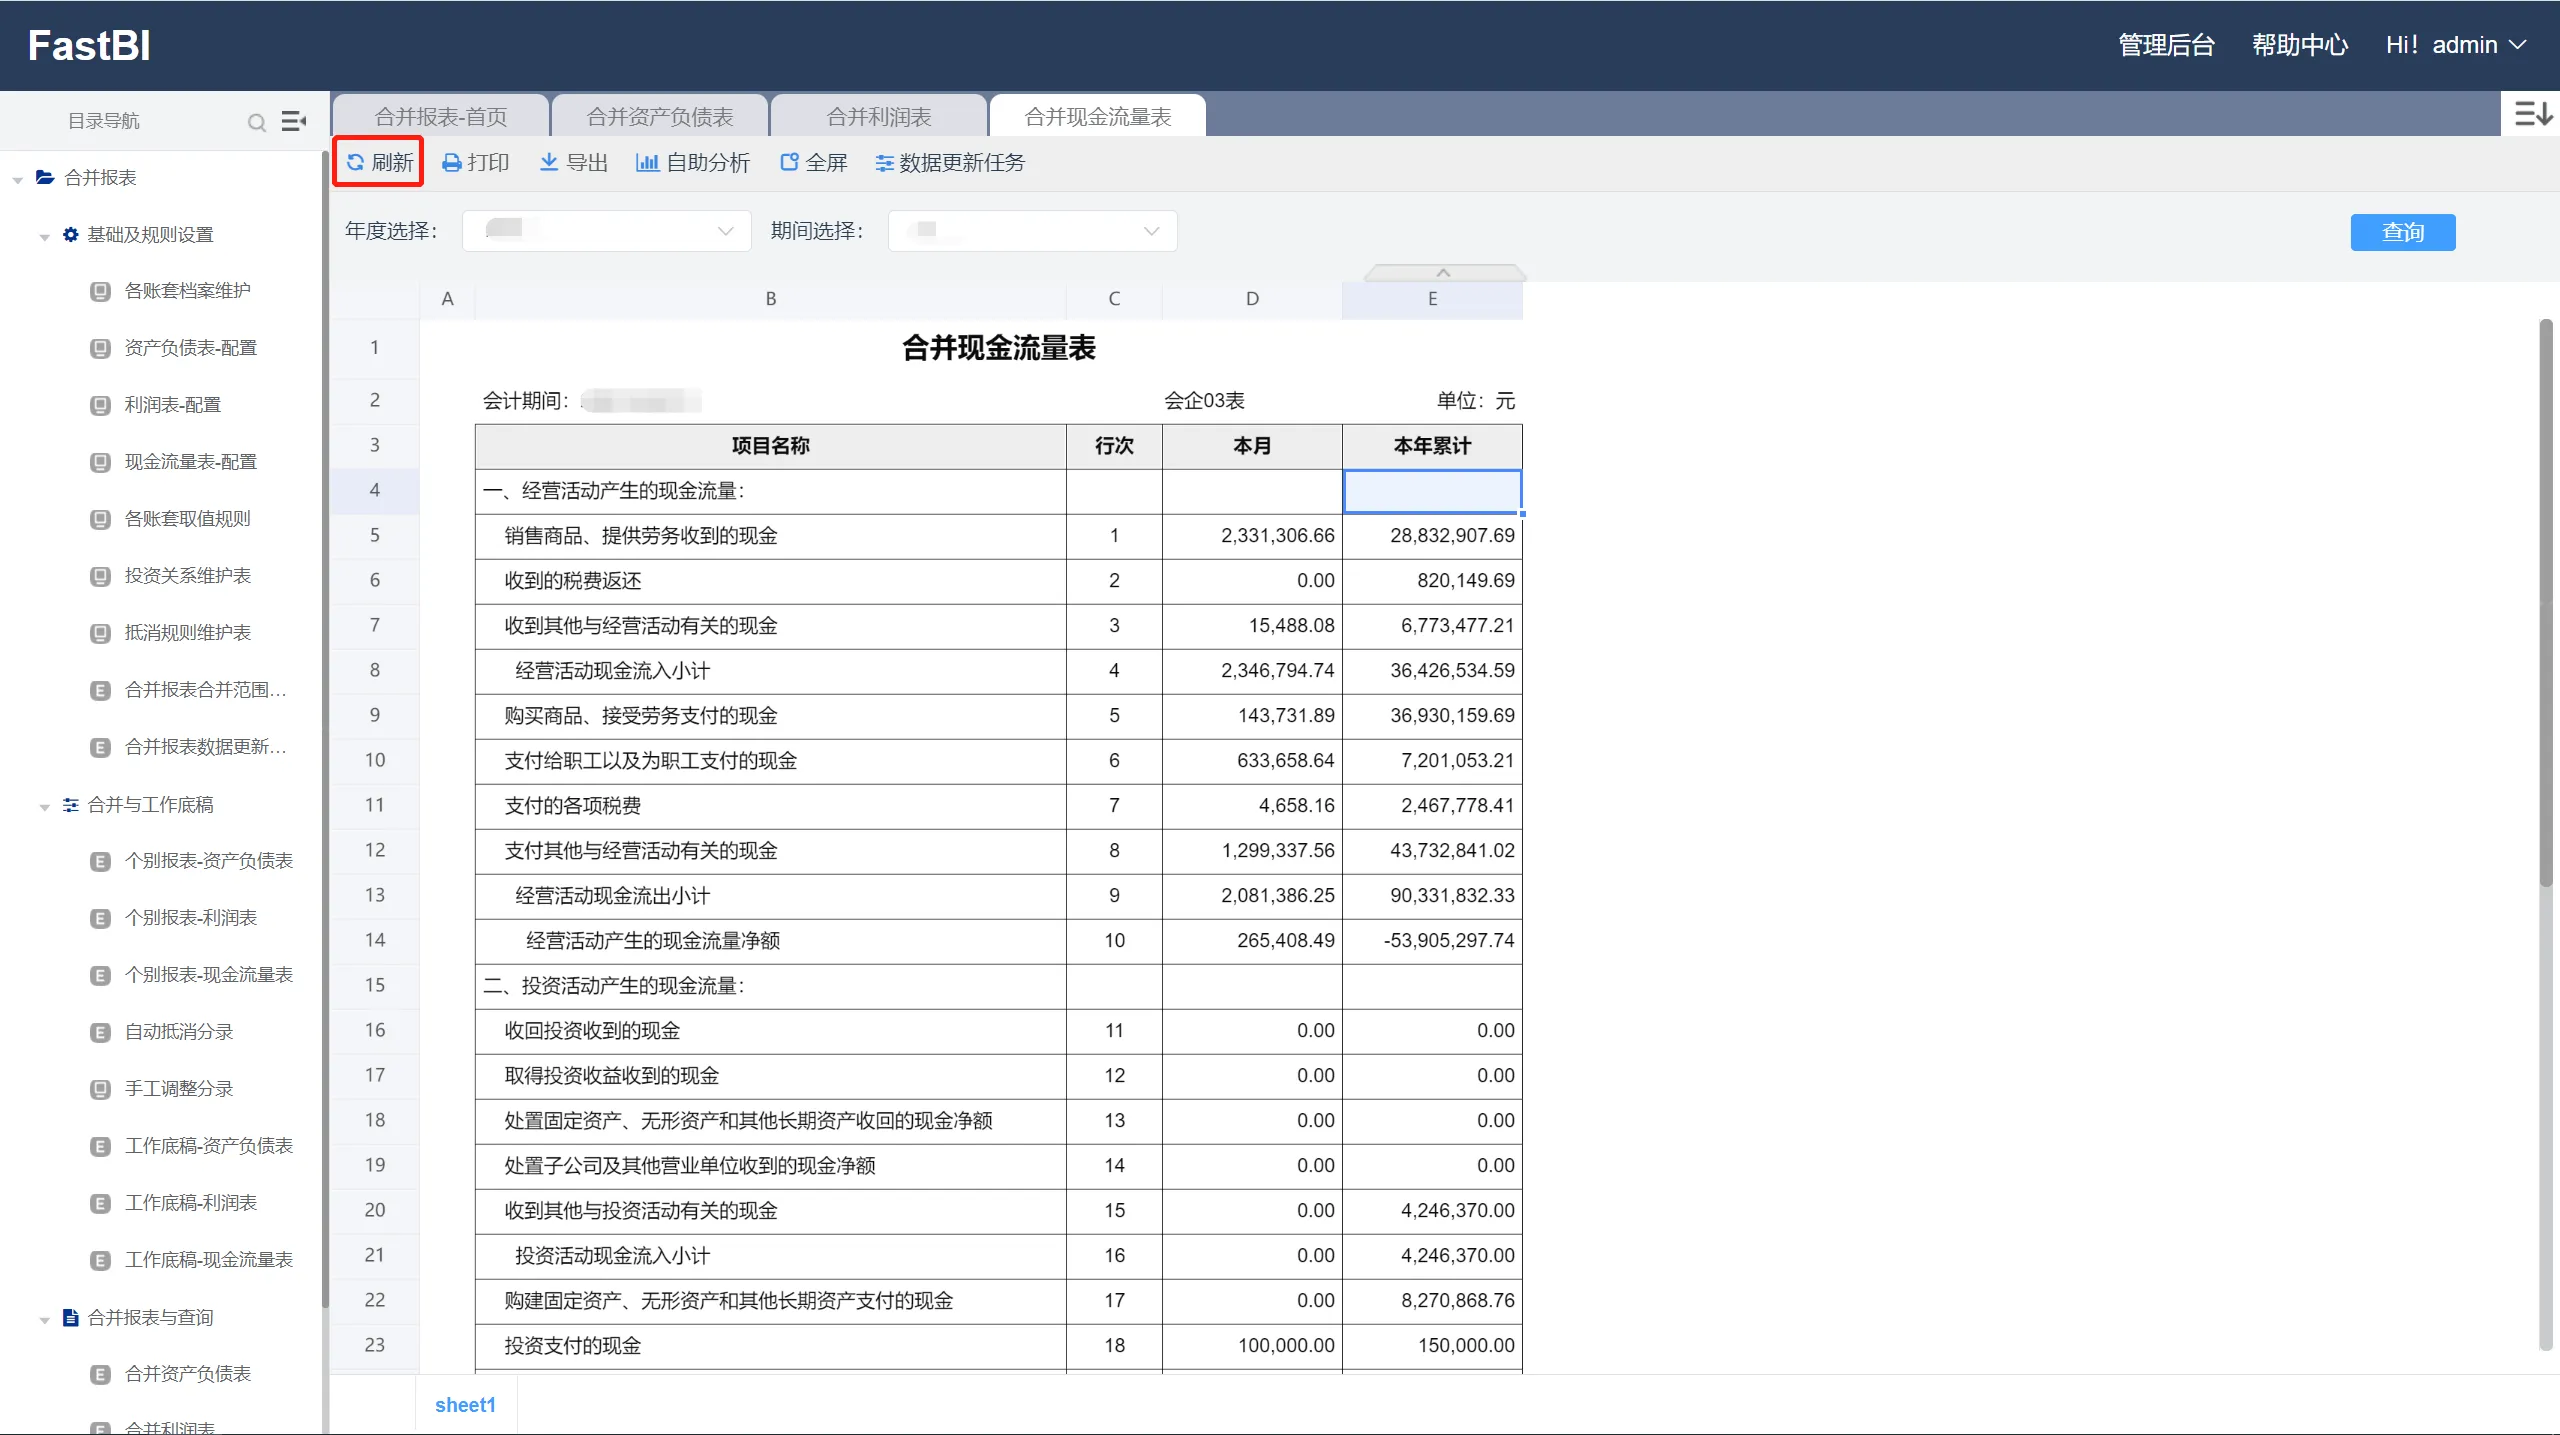
Task: Click the 打印 printer icon
Action: pos(452,163)
